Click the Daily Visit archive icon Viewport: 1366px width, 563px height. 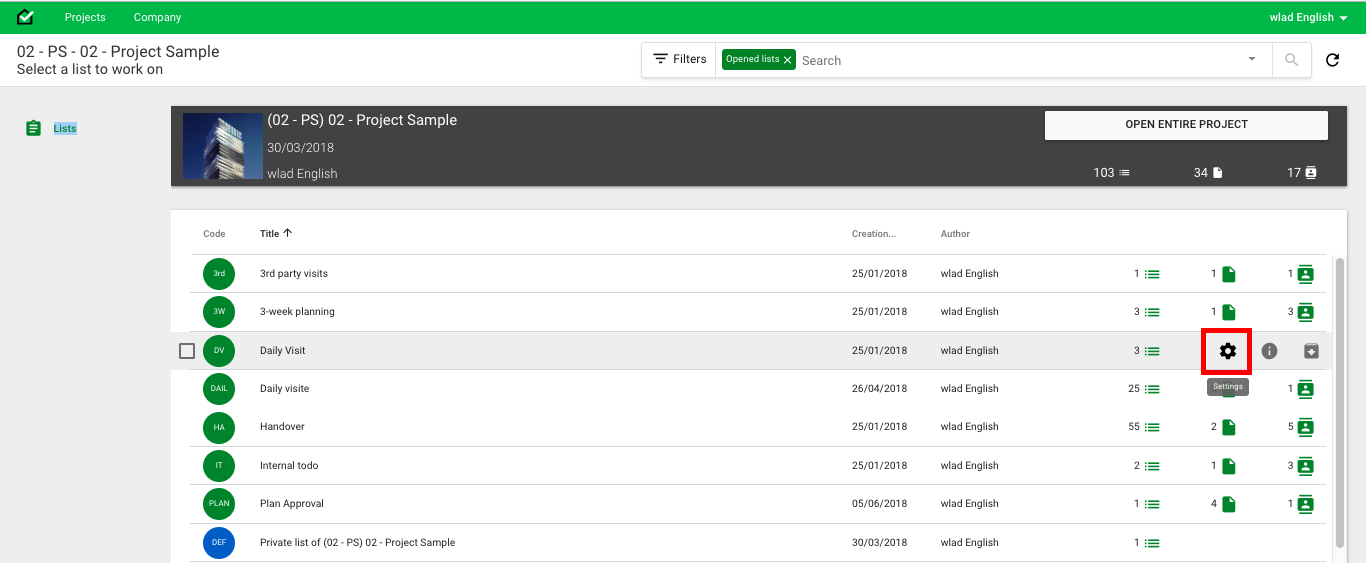pos(1311,351)
